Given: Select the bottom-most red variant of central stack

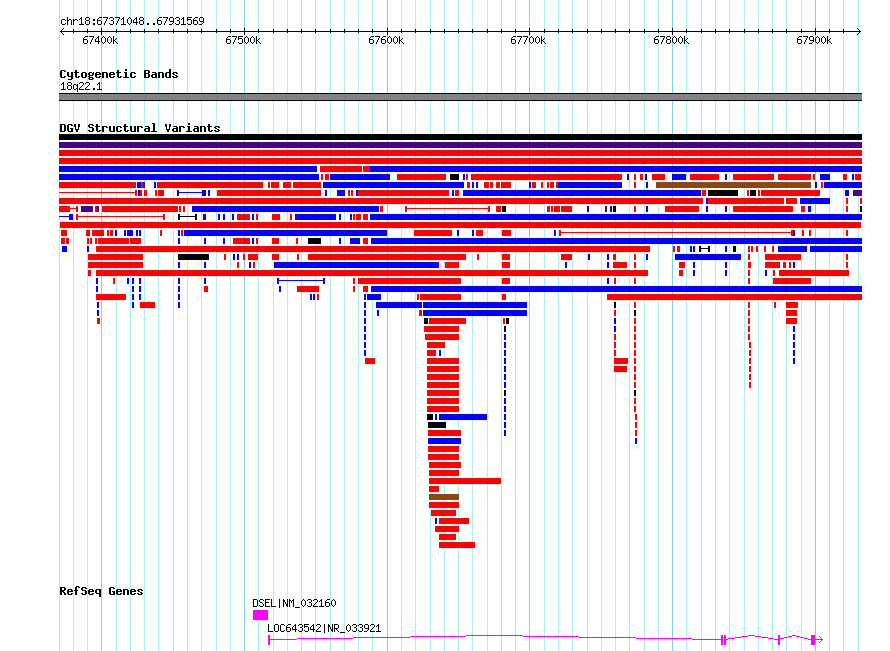Looking at the screenshot, I should coord(457,545).
